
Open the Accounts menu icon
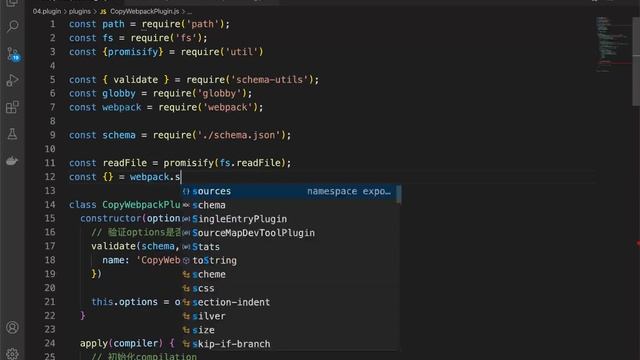[x=13, y=327]
